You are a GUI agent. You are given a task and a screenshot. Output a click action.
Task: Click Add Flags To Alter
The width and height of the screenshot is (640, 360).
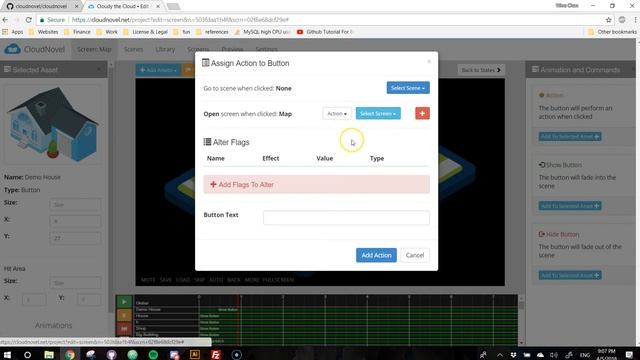(x=316, y=184)
